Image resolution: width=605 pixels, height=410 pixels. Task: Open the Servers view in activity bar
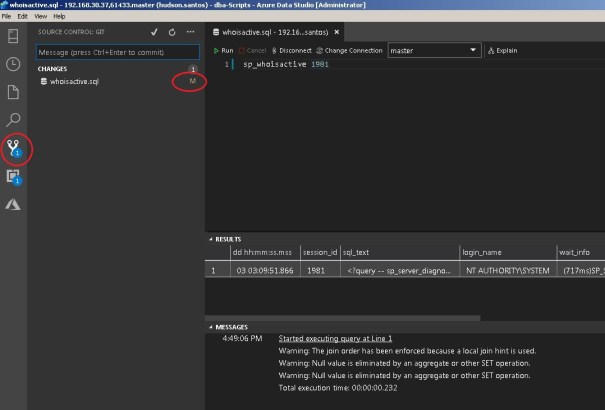point(13,37)
